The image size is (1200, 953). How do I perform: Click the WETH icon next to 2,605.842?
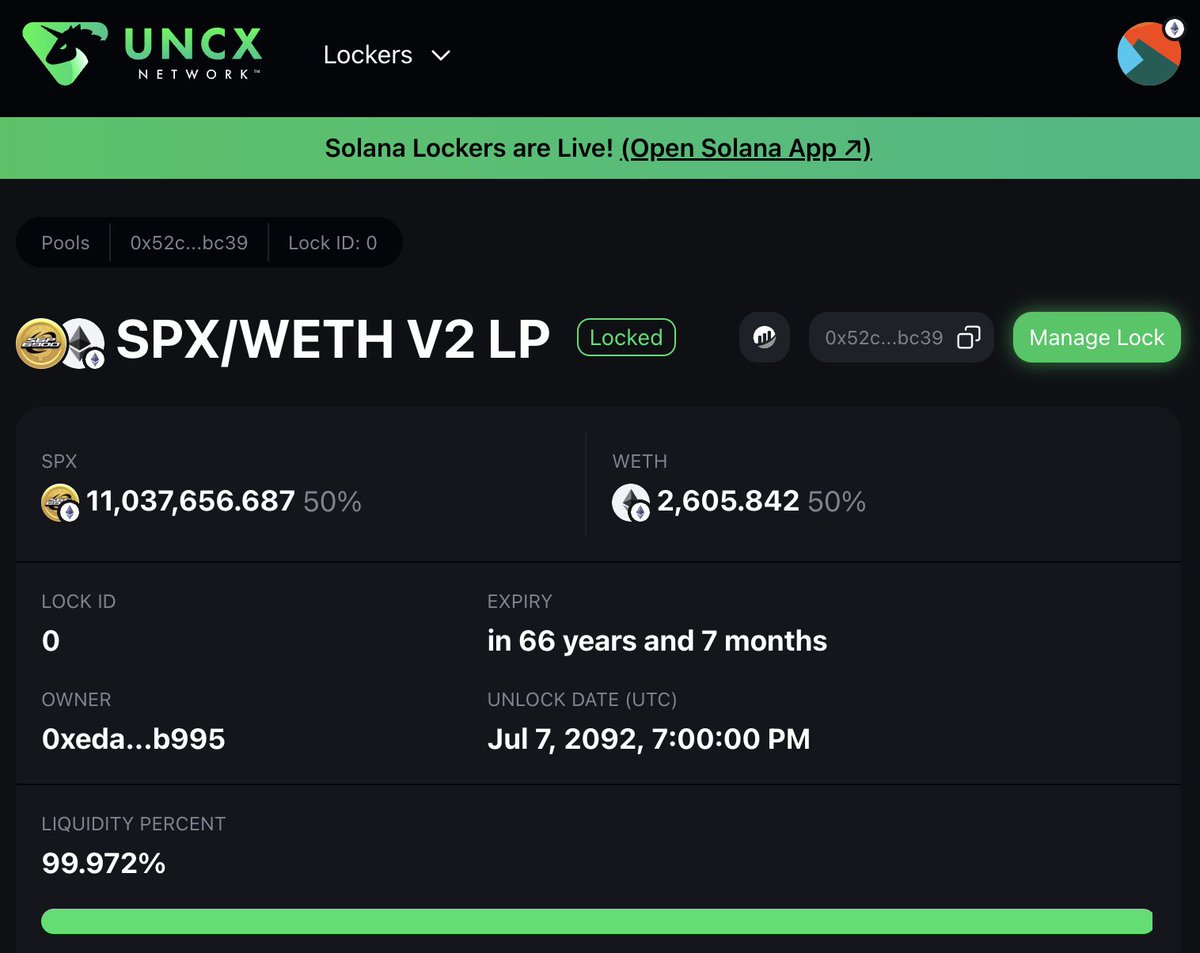tap(631, 502)
